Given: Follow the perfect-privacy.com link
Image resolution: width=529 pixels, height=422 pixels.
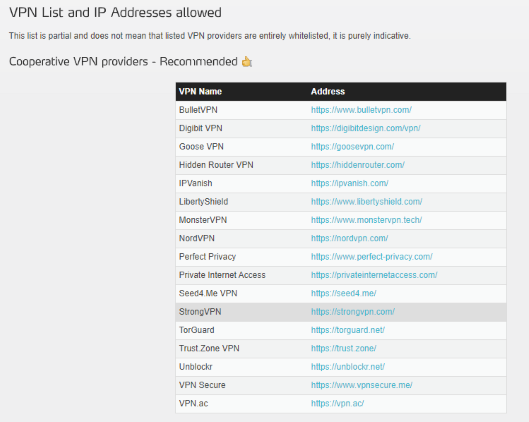Looking at the screenshot, I should [x=371, y=257].
